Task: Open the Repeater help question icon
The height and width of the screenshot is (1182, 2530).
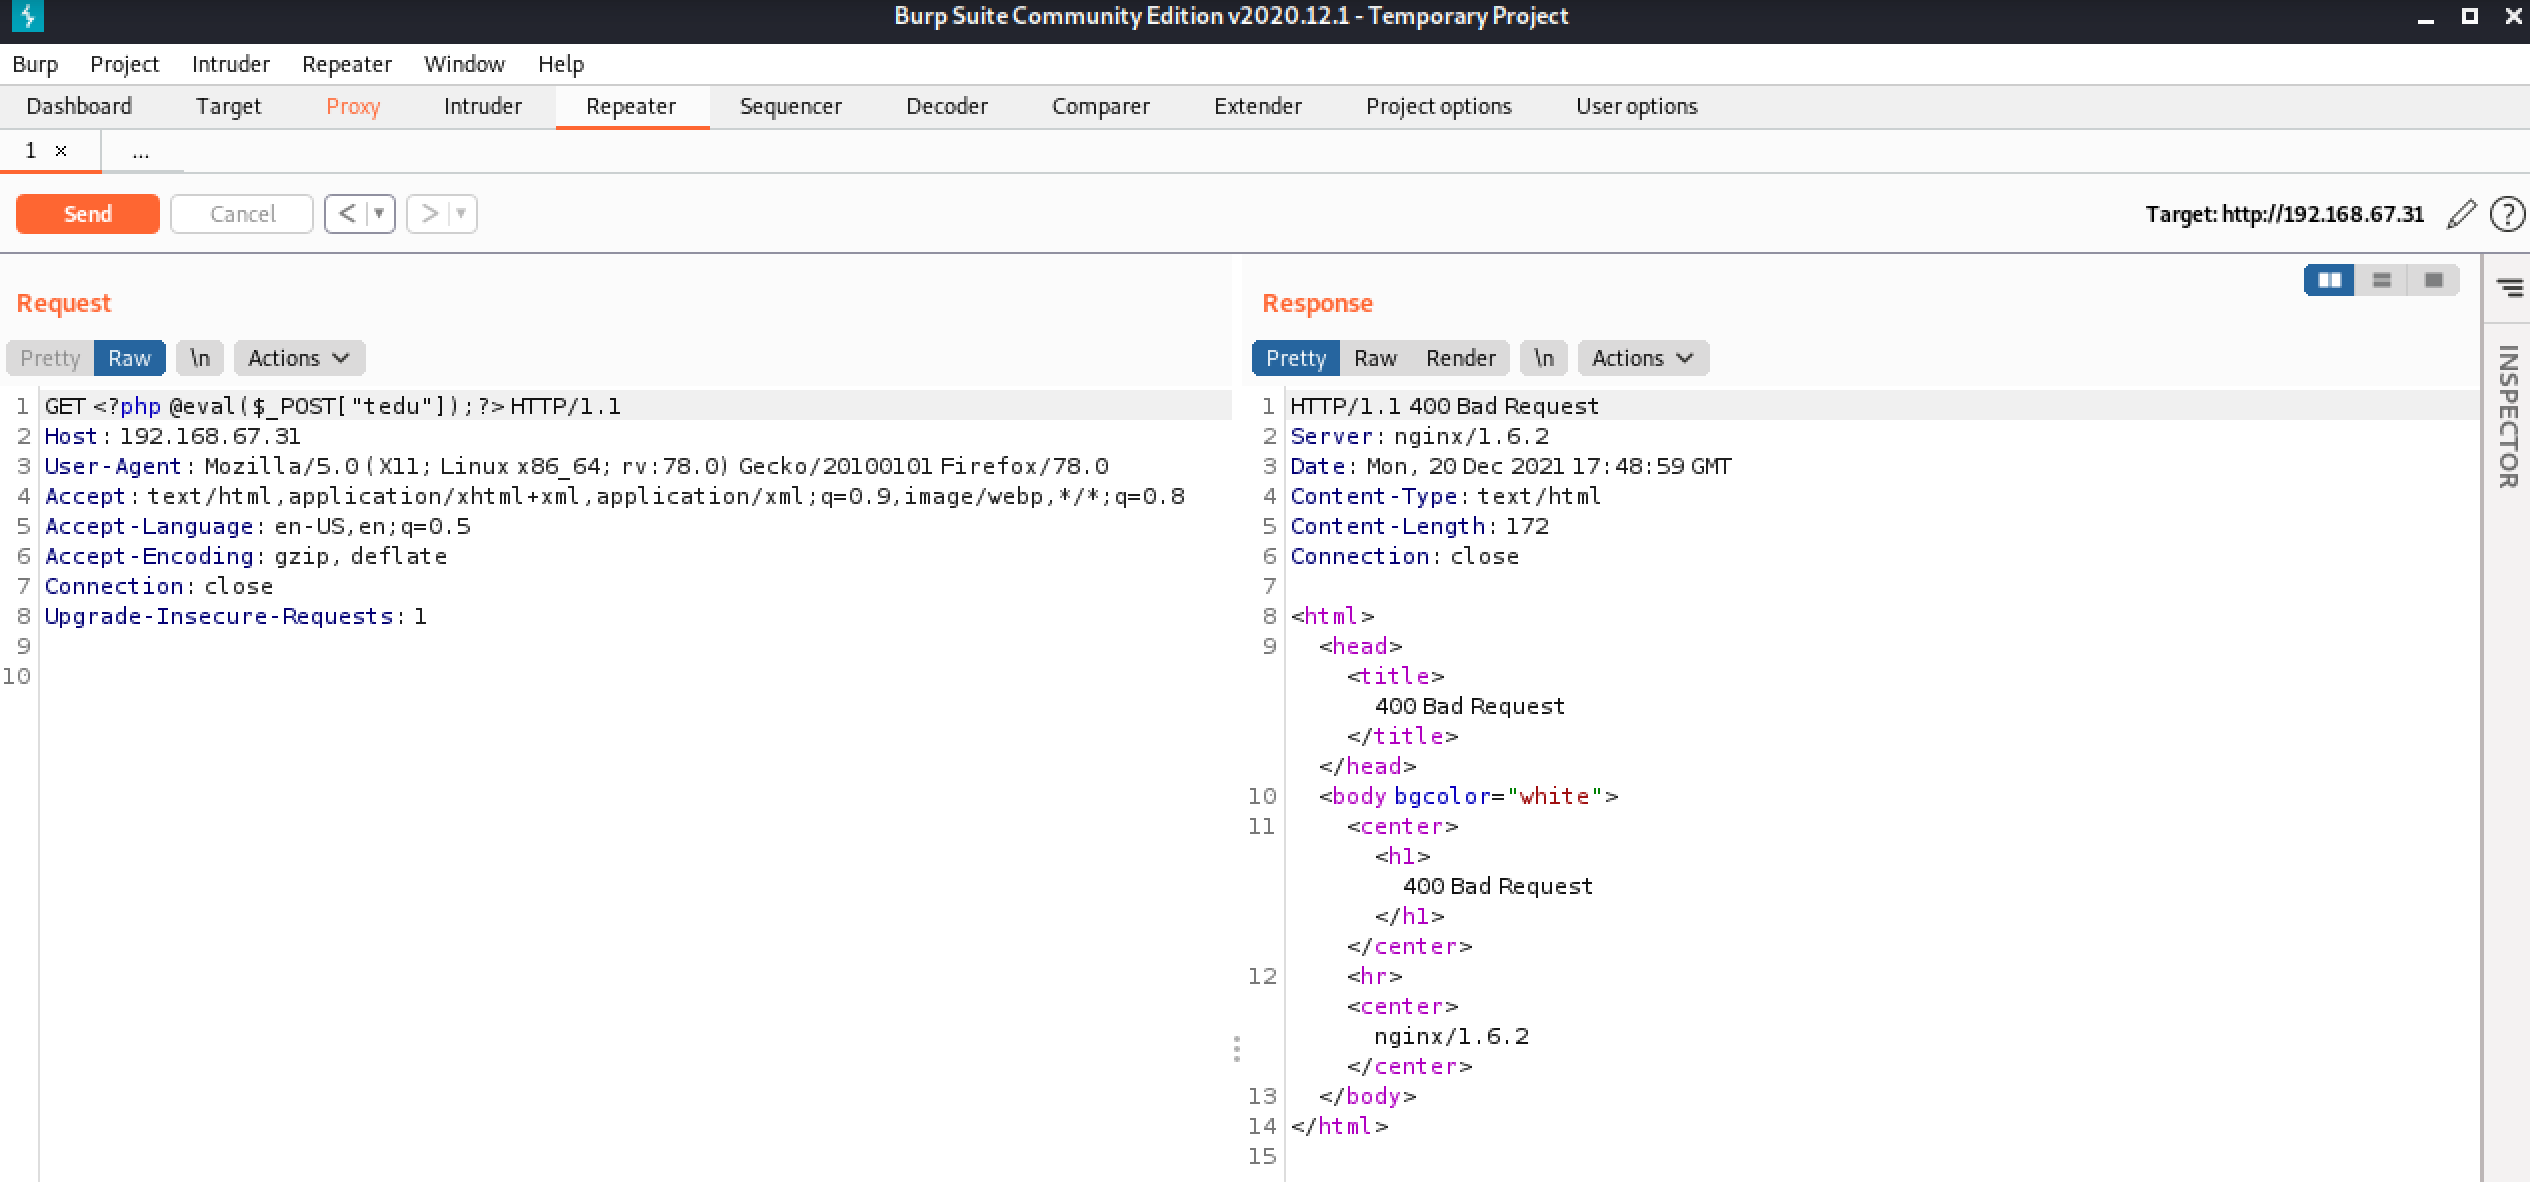Action: pos(2507,214)
